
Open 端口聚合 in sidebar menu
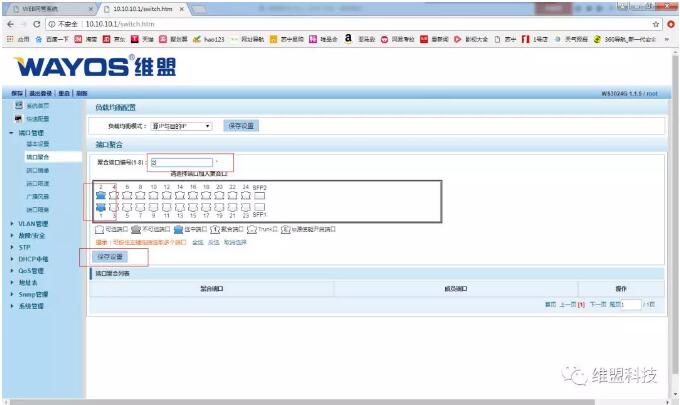pos(38,157)
